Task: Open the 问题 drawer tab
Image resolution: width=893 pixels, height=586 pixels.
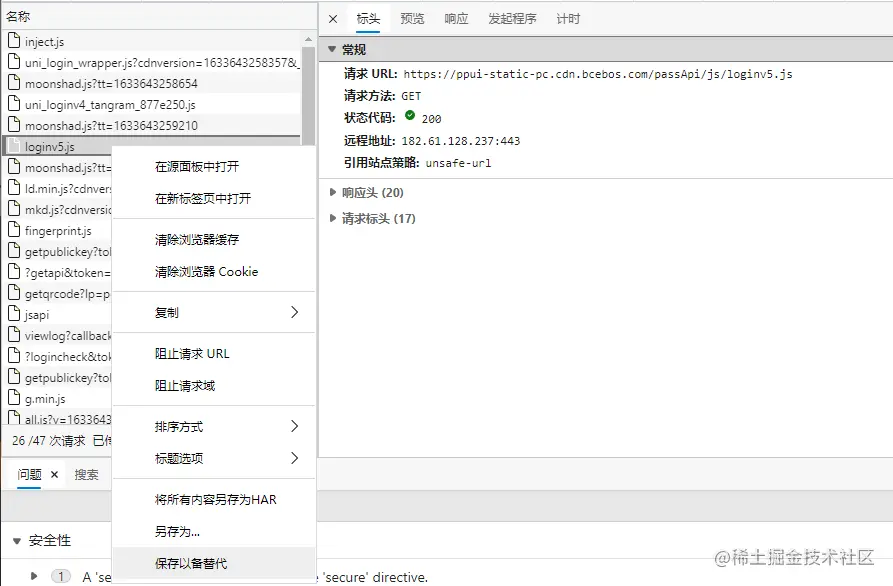Action: [x=29, y=474]
